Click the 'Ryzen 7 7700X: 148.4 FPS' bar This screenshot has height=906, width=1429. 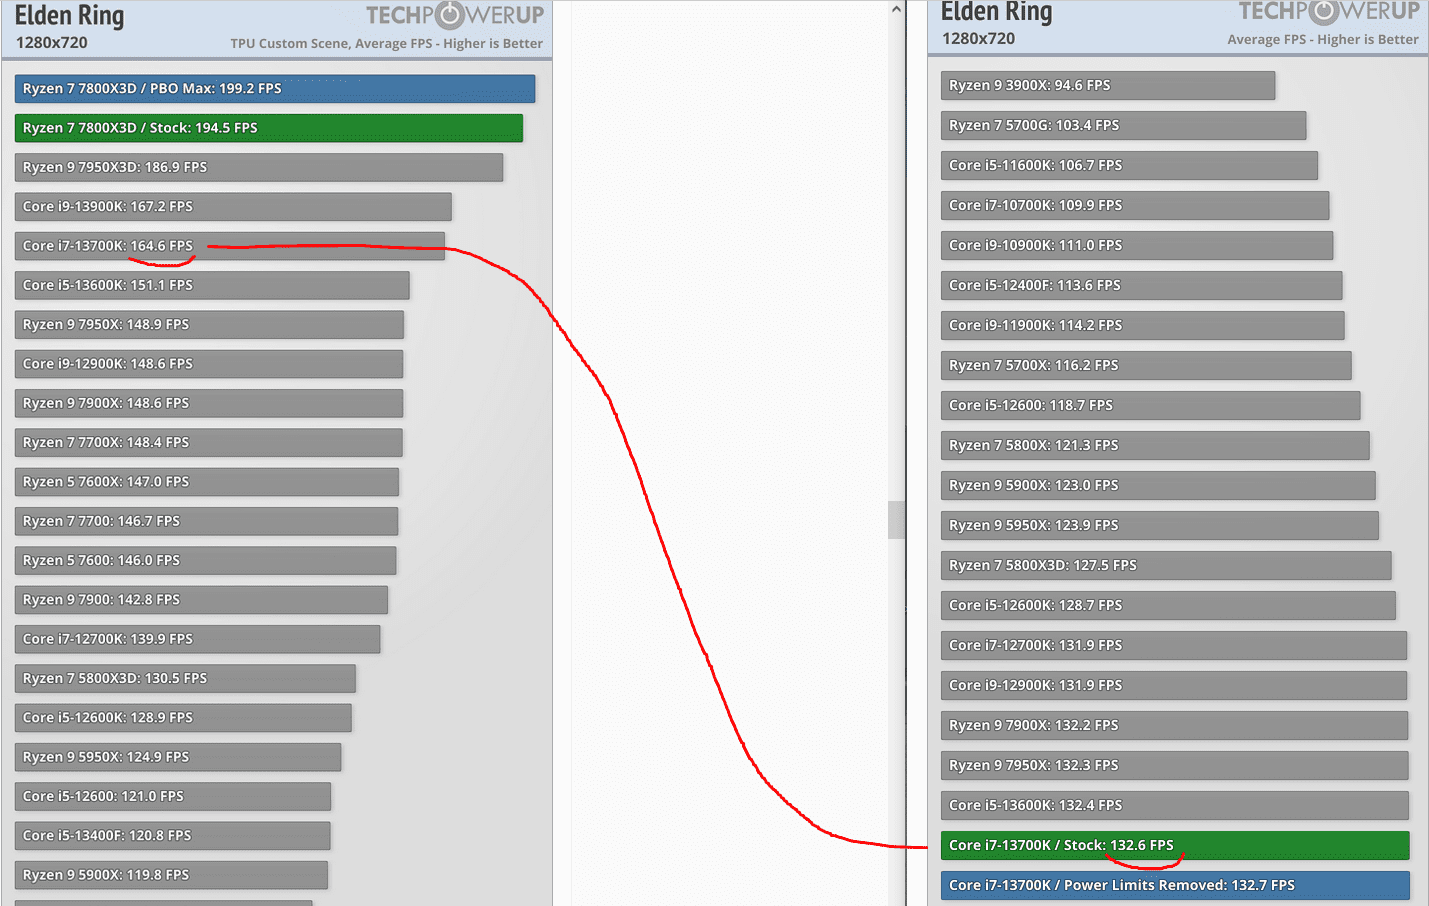[209, 442]
